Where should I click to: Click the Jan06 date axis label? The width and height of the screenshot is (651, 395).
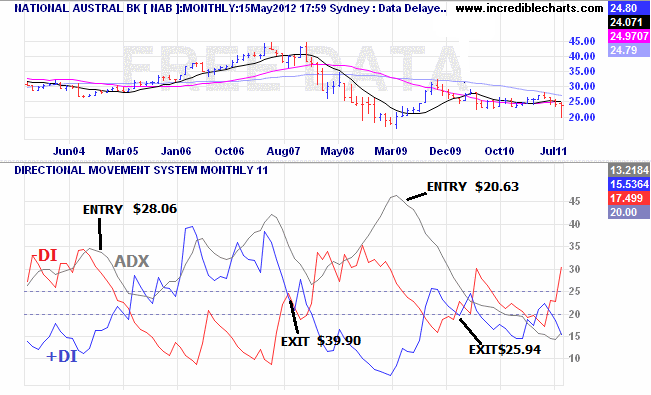click(x=176, y=151)
